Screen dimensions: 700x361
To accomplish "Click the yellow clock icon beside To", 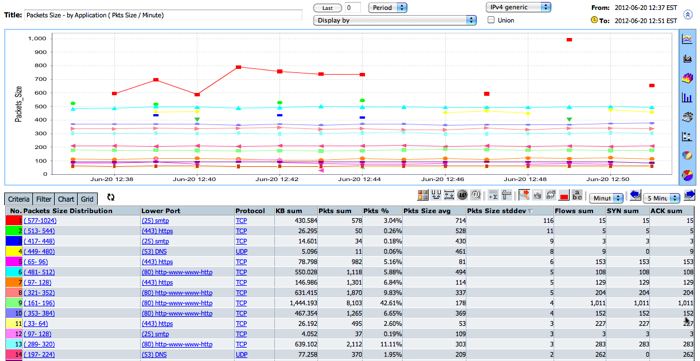I will pyautogui.click(x=594, y=20).
